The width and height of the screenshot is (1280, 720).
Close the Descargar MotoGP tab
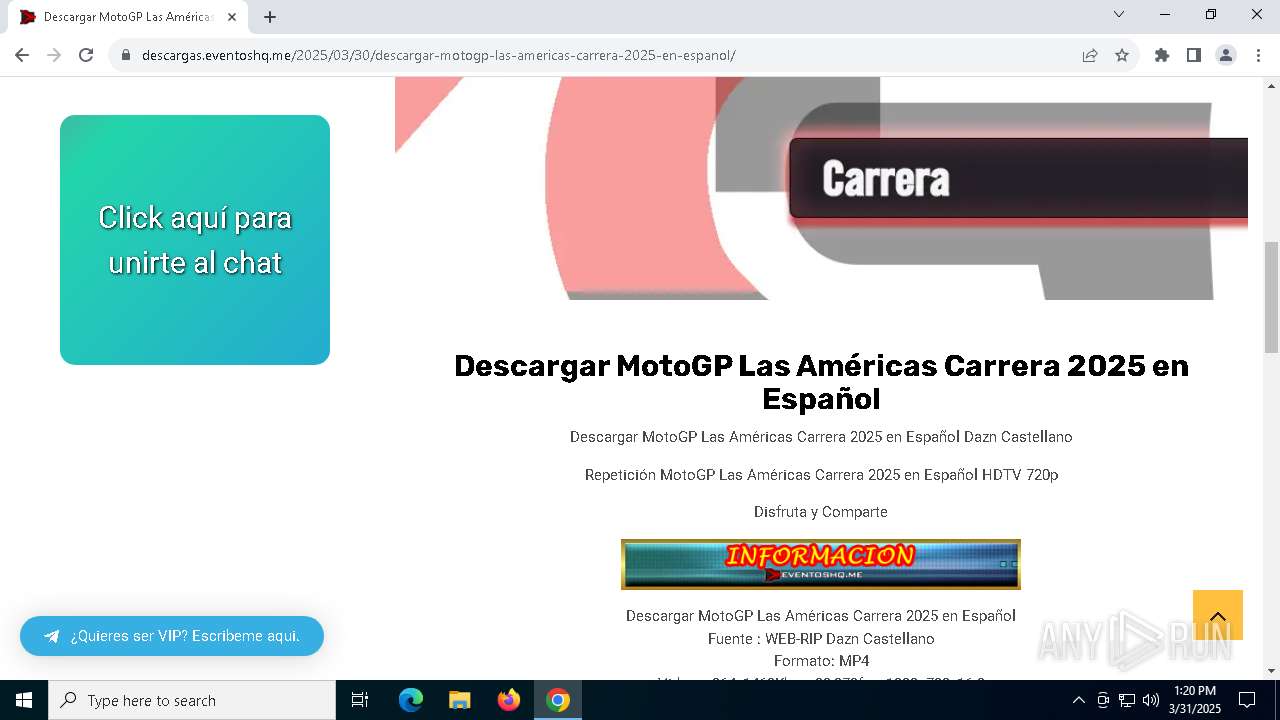click(232, 17)
